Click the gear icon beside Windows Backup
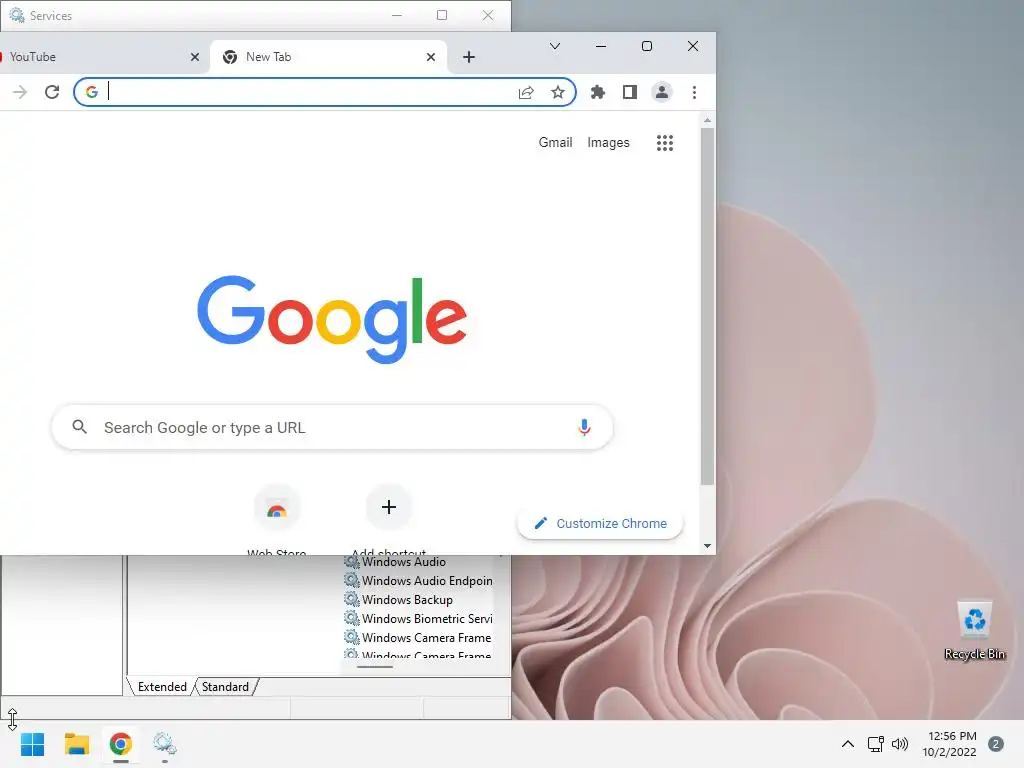1024x768 pixels. tap(352, 599)
